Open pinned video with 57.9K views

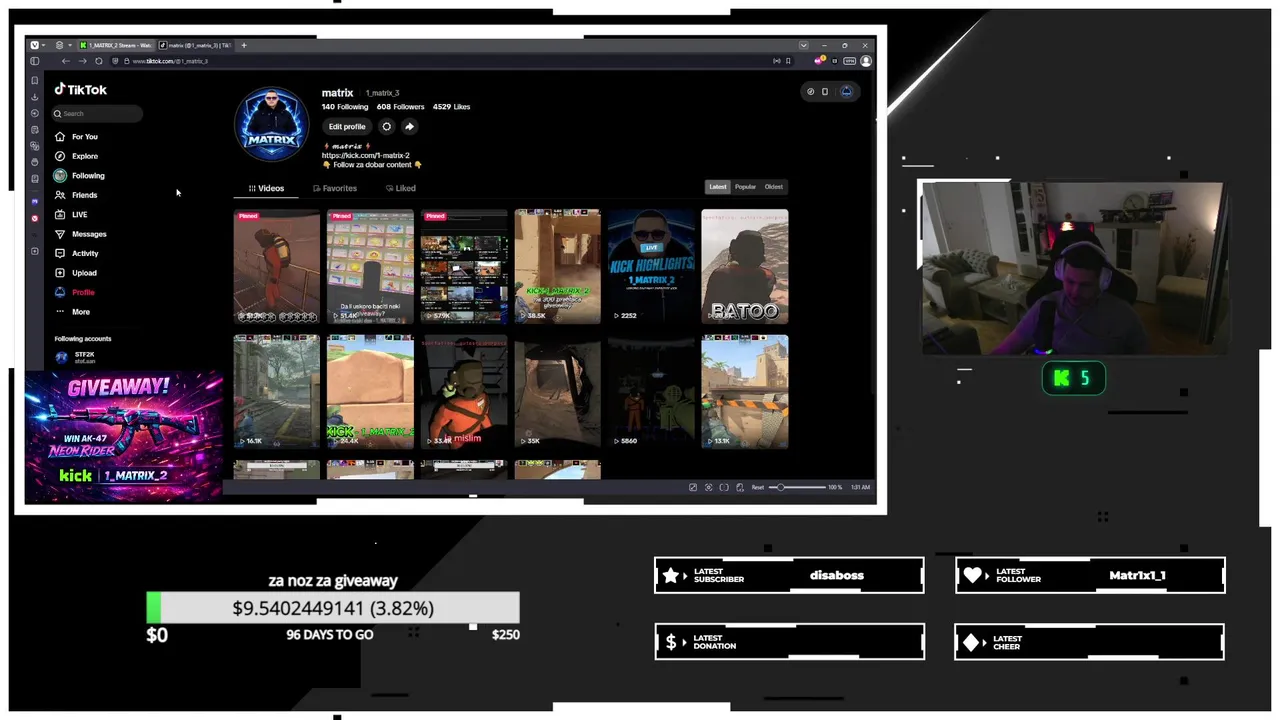click(x=464, y=266)
